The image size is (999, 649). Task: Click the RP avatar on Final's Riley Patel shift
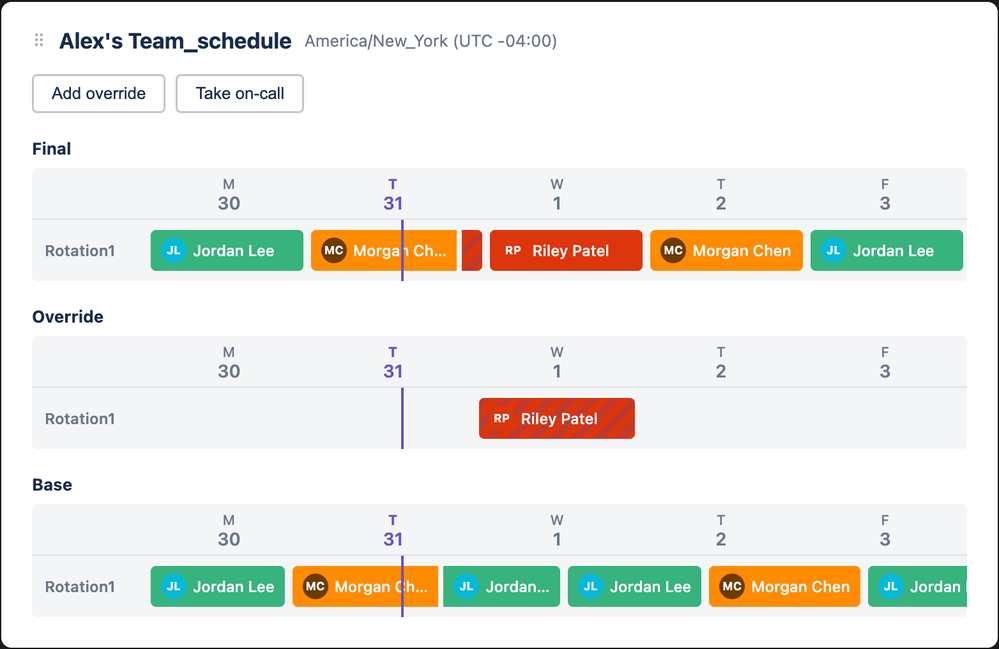click(513, 250)
